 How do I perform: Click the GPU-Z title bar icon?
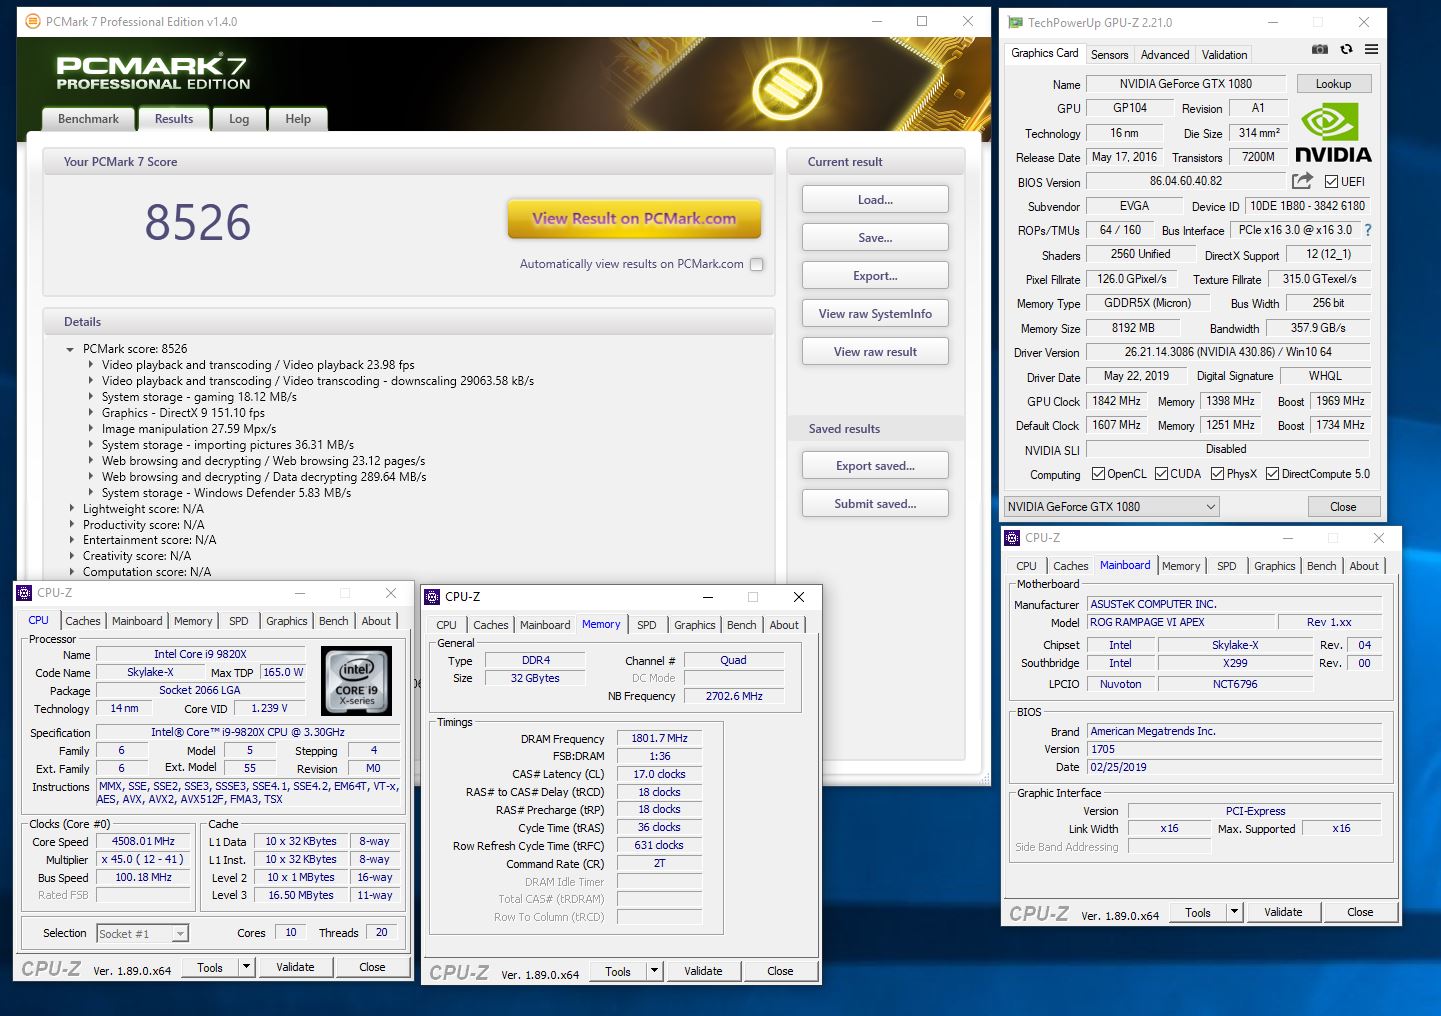(1016, 22)
